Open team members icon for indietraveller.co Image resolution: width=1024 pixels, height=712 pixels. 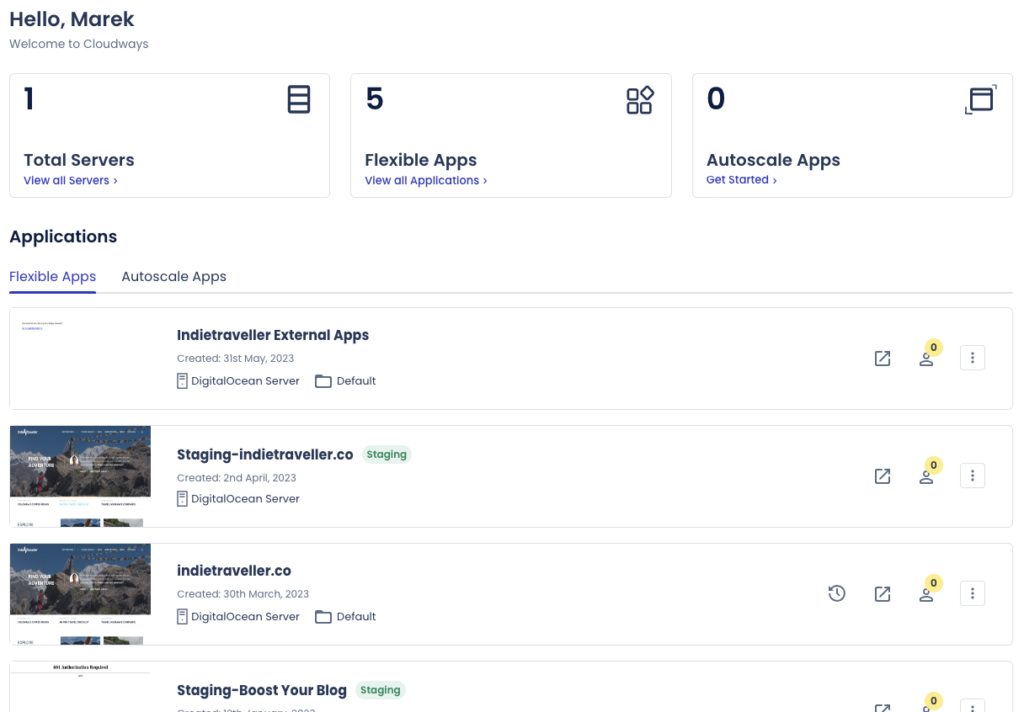coord(926,594)
